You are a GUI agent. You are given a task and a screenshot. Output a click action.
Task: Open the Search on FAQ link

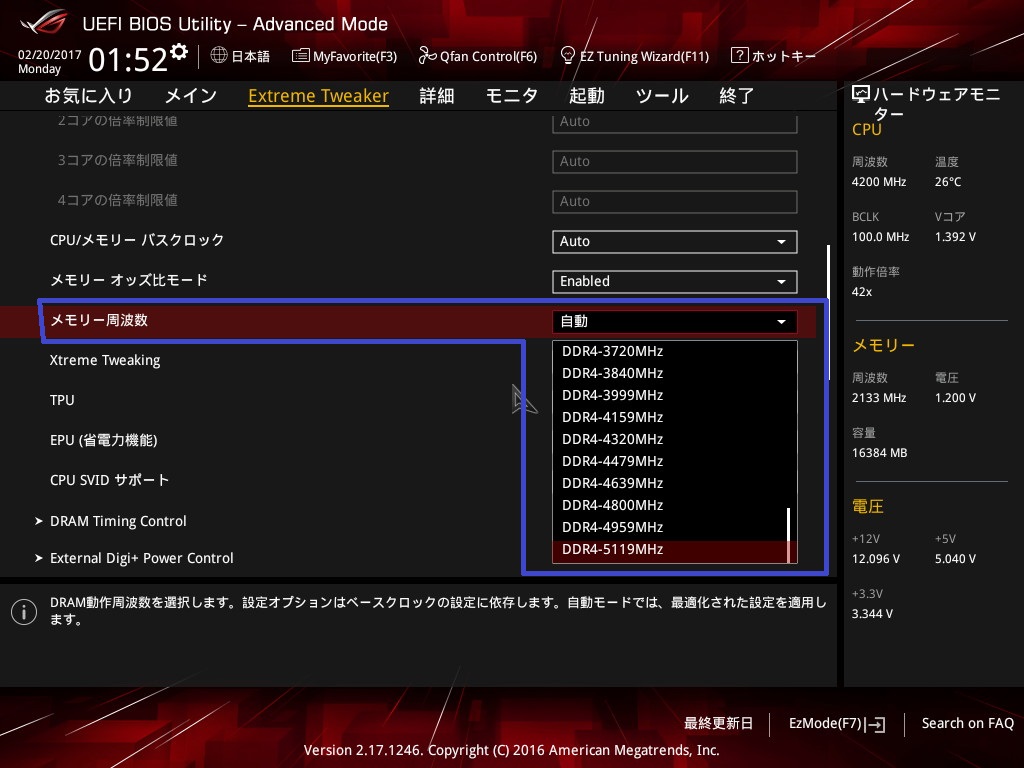[x=968, y=724]
